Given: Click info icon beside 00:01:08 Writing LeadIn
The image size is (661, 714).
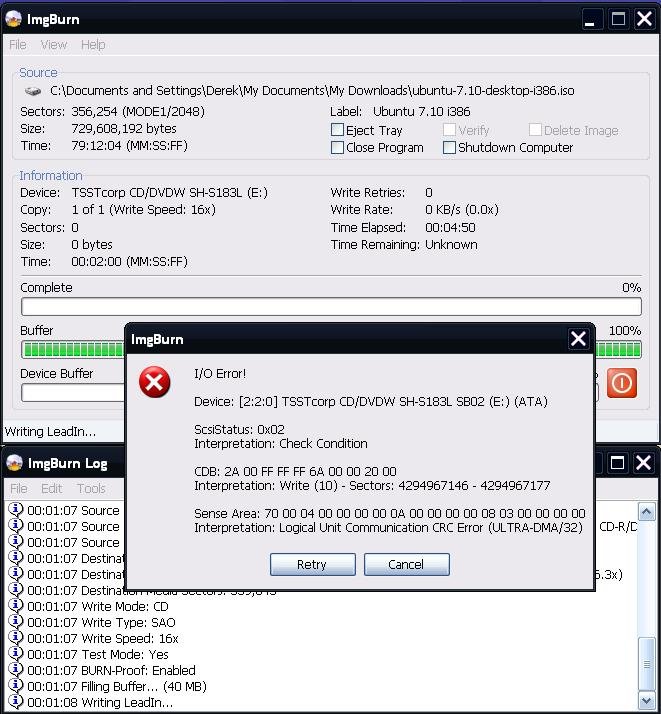Looking at the screenshot, I should pos(15,701).
